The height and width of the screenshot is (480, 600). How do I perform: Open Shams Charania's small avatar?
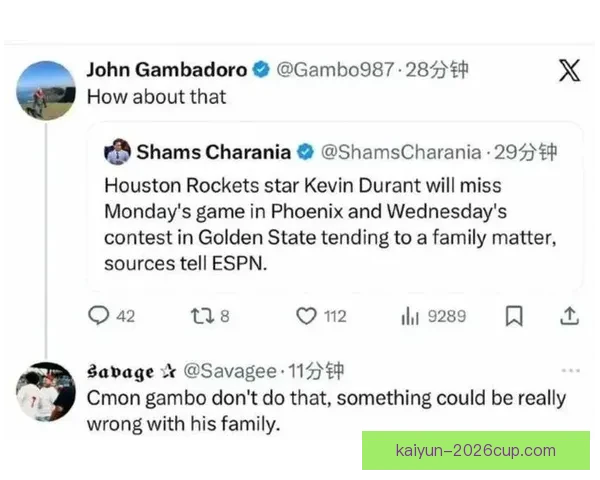(x=117, y=152)
